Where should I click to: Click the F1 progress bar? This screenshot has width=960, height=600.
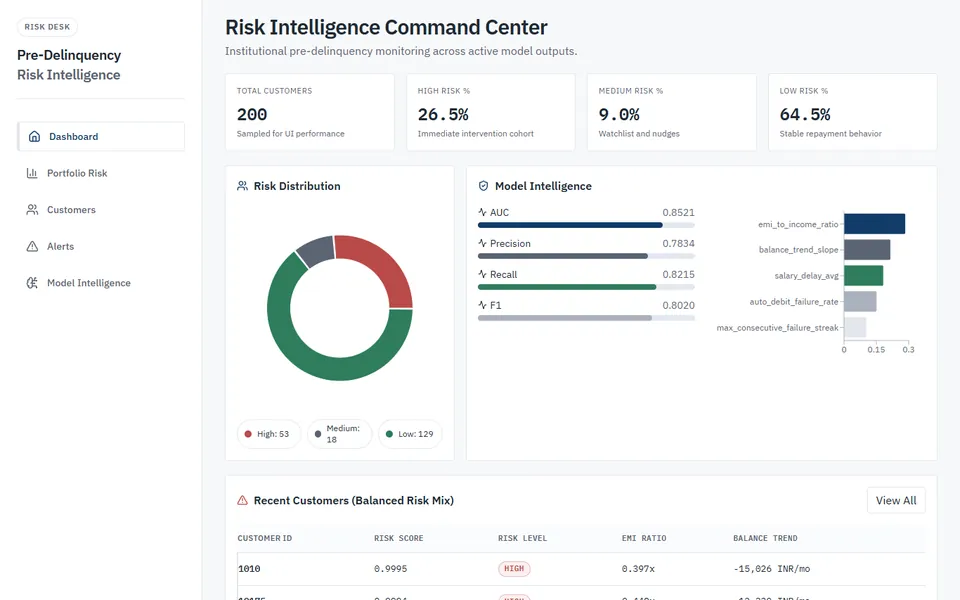[586, 318]
